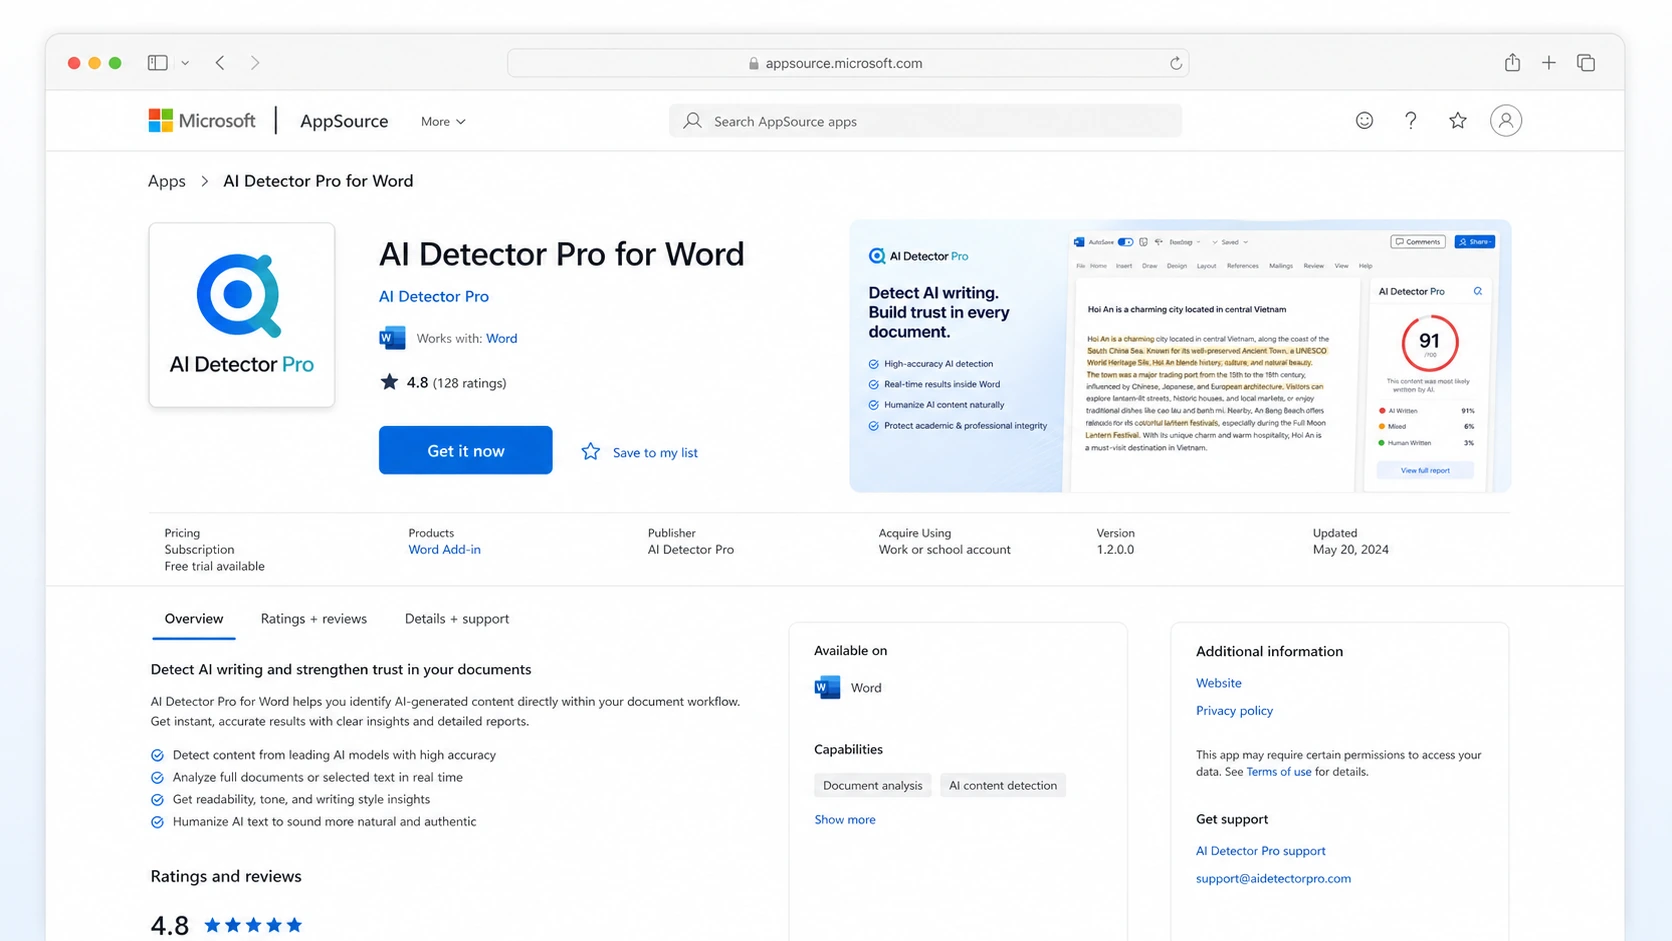1672x941 pixels.
Task: Click the rating stars beside 4.8
Action: (x=253, y=925)
